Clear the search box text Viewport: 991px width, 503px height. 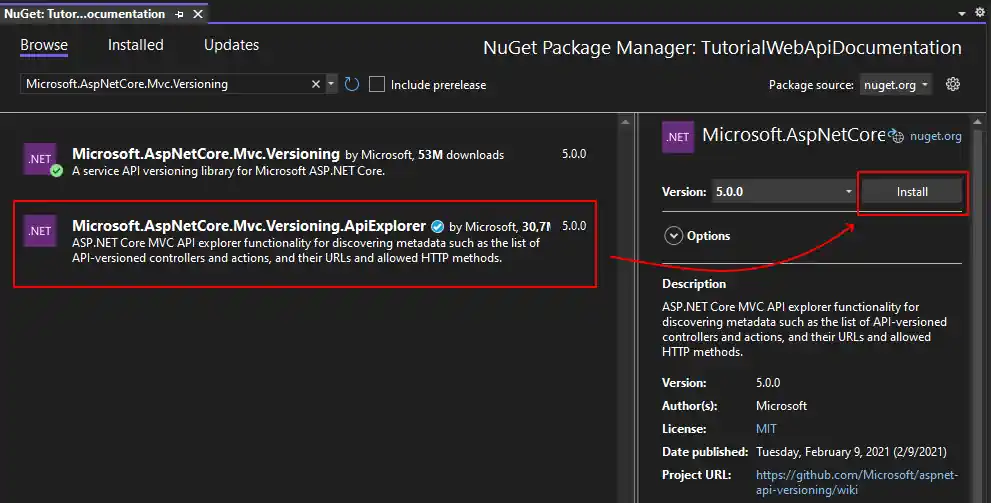pyautogui.click(x=316, y=84)
